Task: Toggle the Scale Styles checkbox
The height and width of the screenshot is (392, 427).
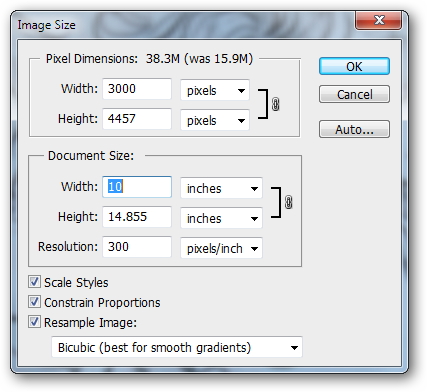Action: (34, 282)
